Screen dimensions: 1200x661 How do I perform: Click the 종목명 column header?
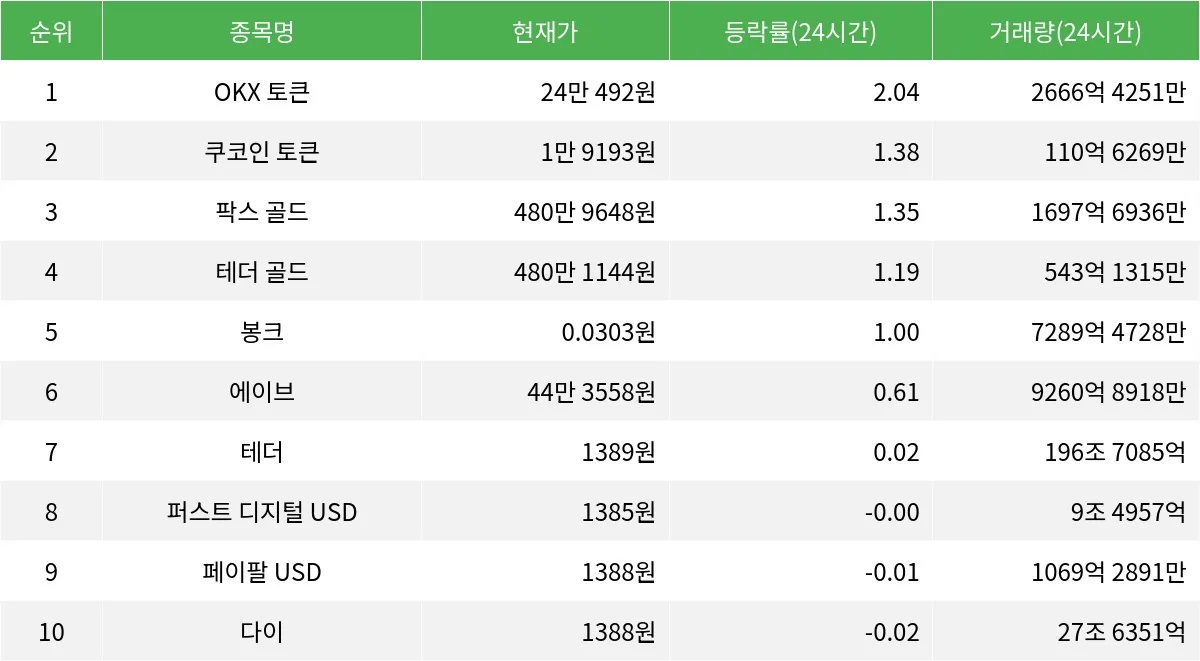pos(261,31)
